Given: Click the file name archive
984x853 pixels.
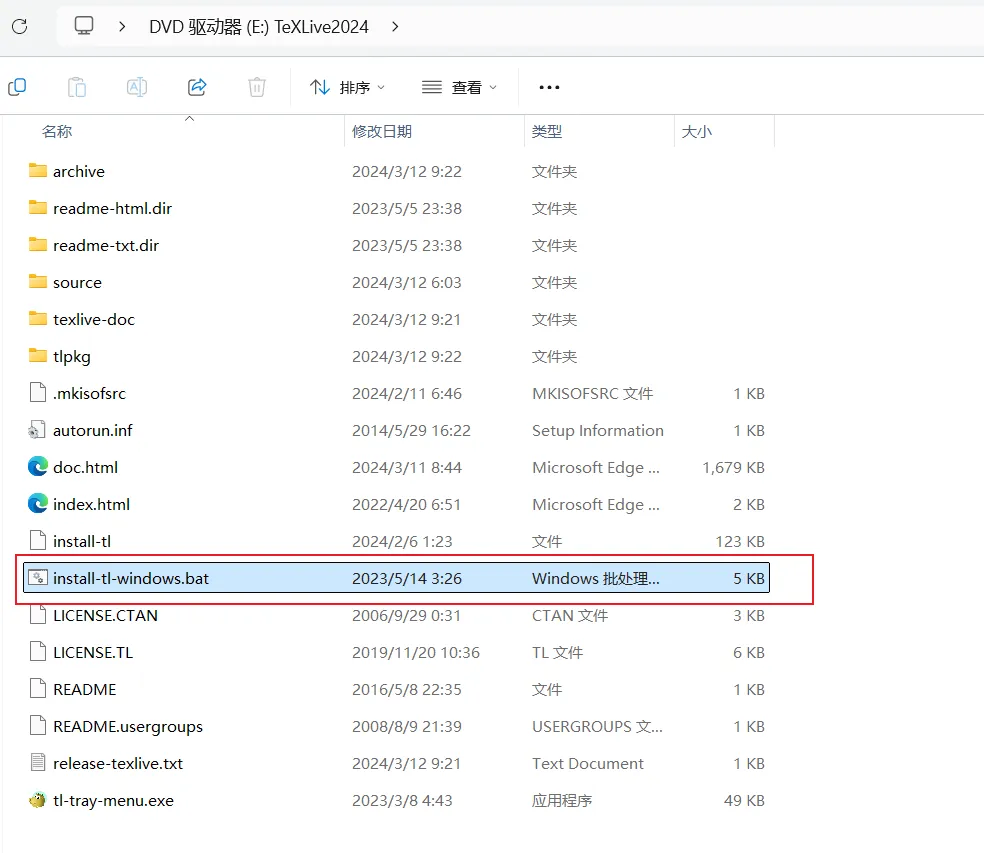Looking at the screenshot, I should [x=78, y=171].
